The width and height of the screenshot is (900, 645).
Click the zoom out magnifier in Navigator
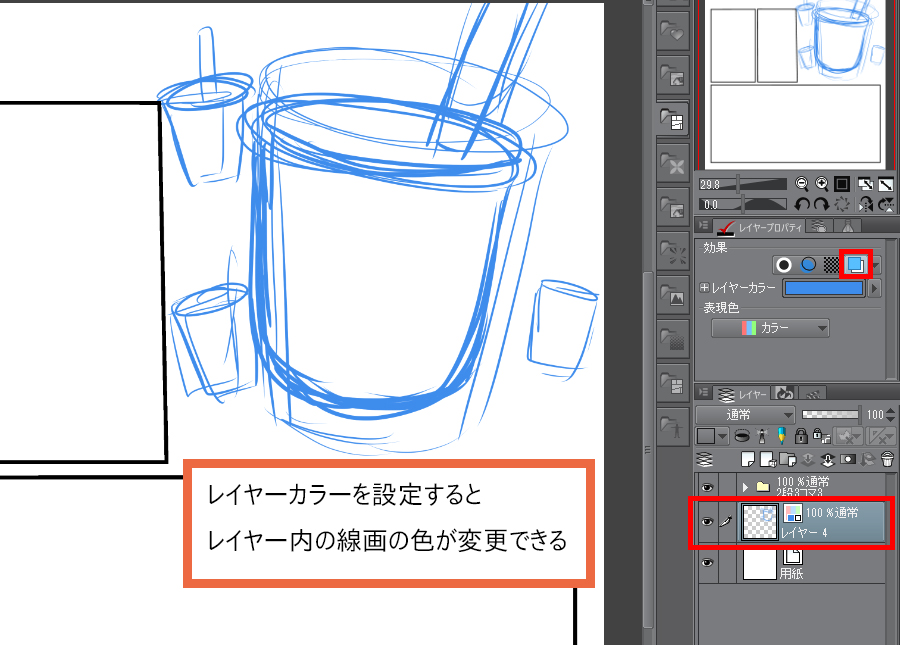tap(801, 184)
